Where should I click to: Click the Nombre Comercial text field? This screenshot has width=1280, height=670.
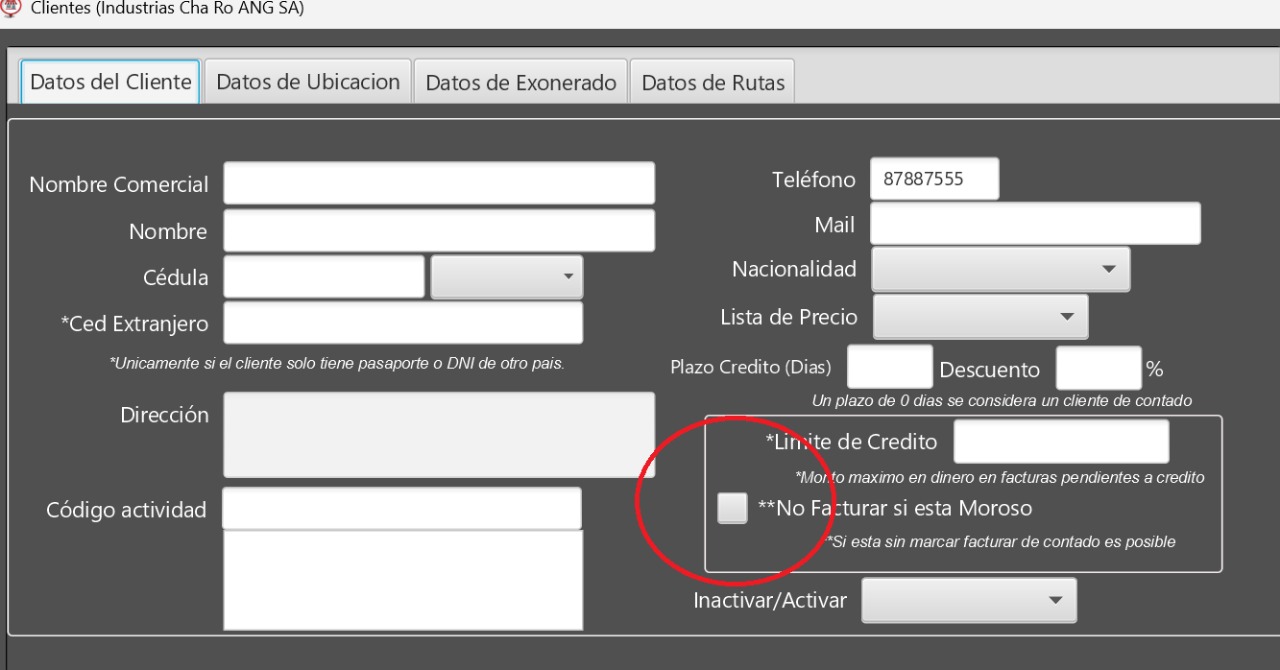[439, 184]
